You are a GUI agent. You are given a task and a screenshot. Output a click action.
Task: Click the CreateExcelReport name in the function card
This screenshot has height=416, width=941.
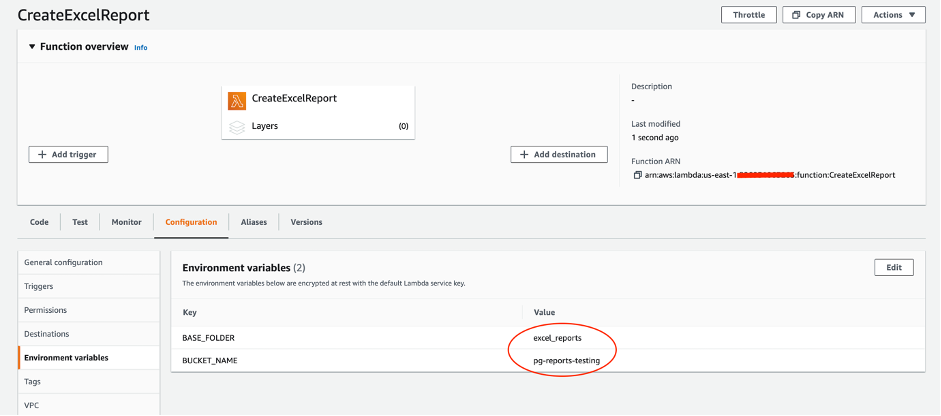(294, 98)
